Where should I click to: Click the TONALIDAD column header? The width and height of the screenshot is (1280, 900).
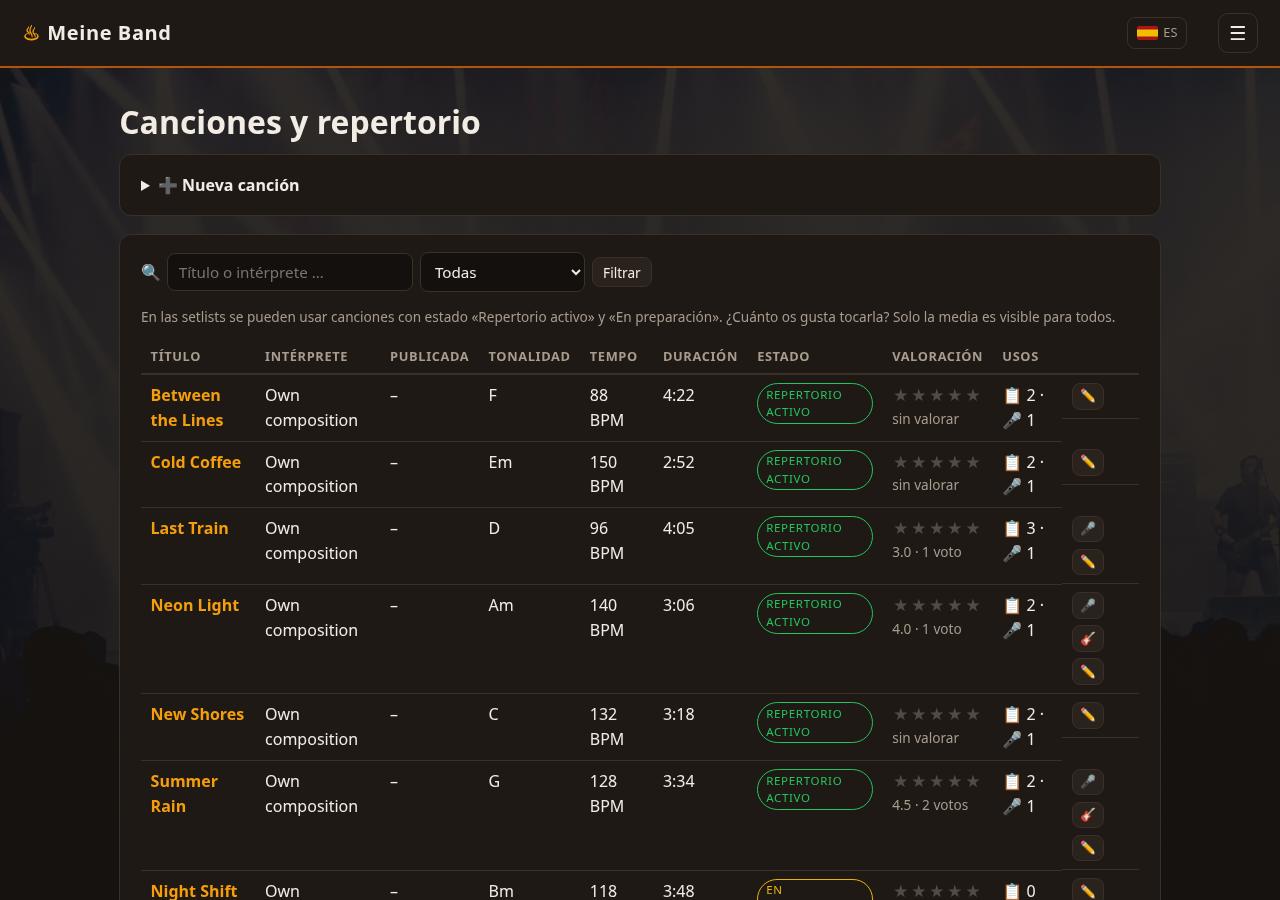pyautogui.click(x=529, y=356)
